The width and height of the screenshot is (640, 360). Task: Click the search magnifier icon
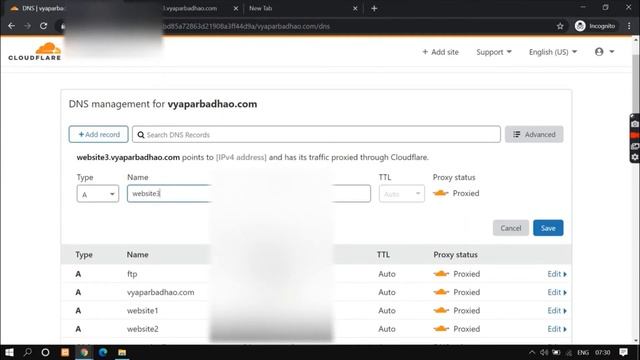coord(141,135)
